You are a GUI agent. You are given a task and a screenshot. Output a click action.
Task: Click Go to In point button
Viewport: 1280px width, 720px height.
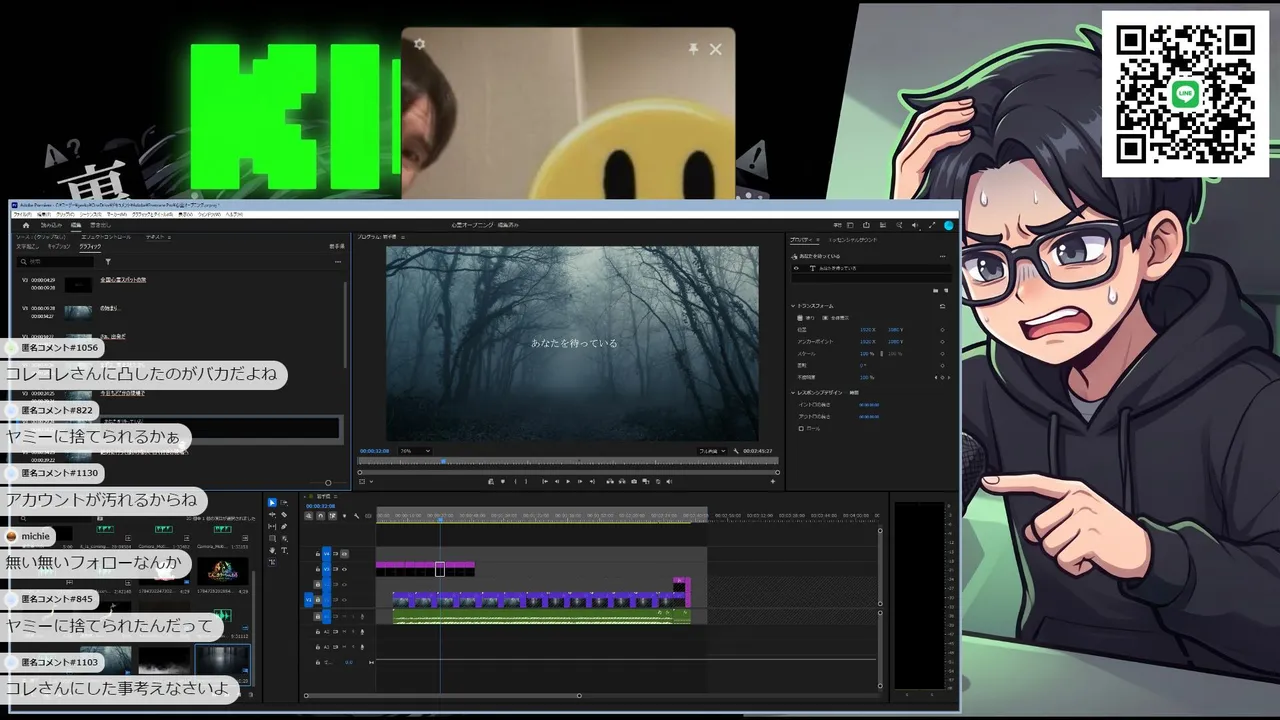[545, 481]
